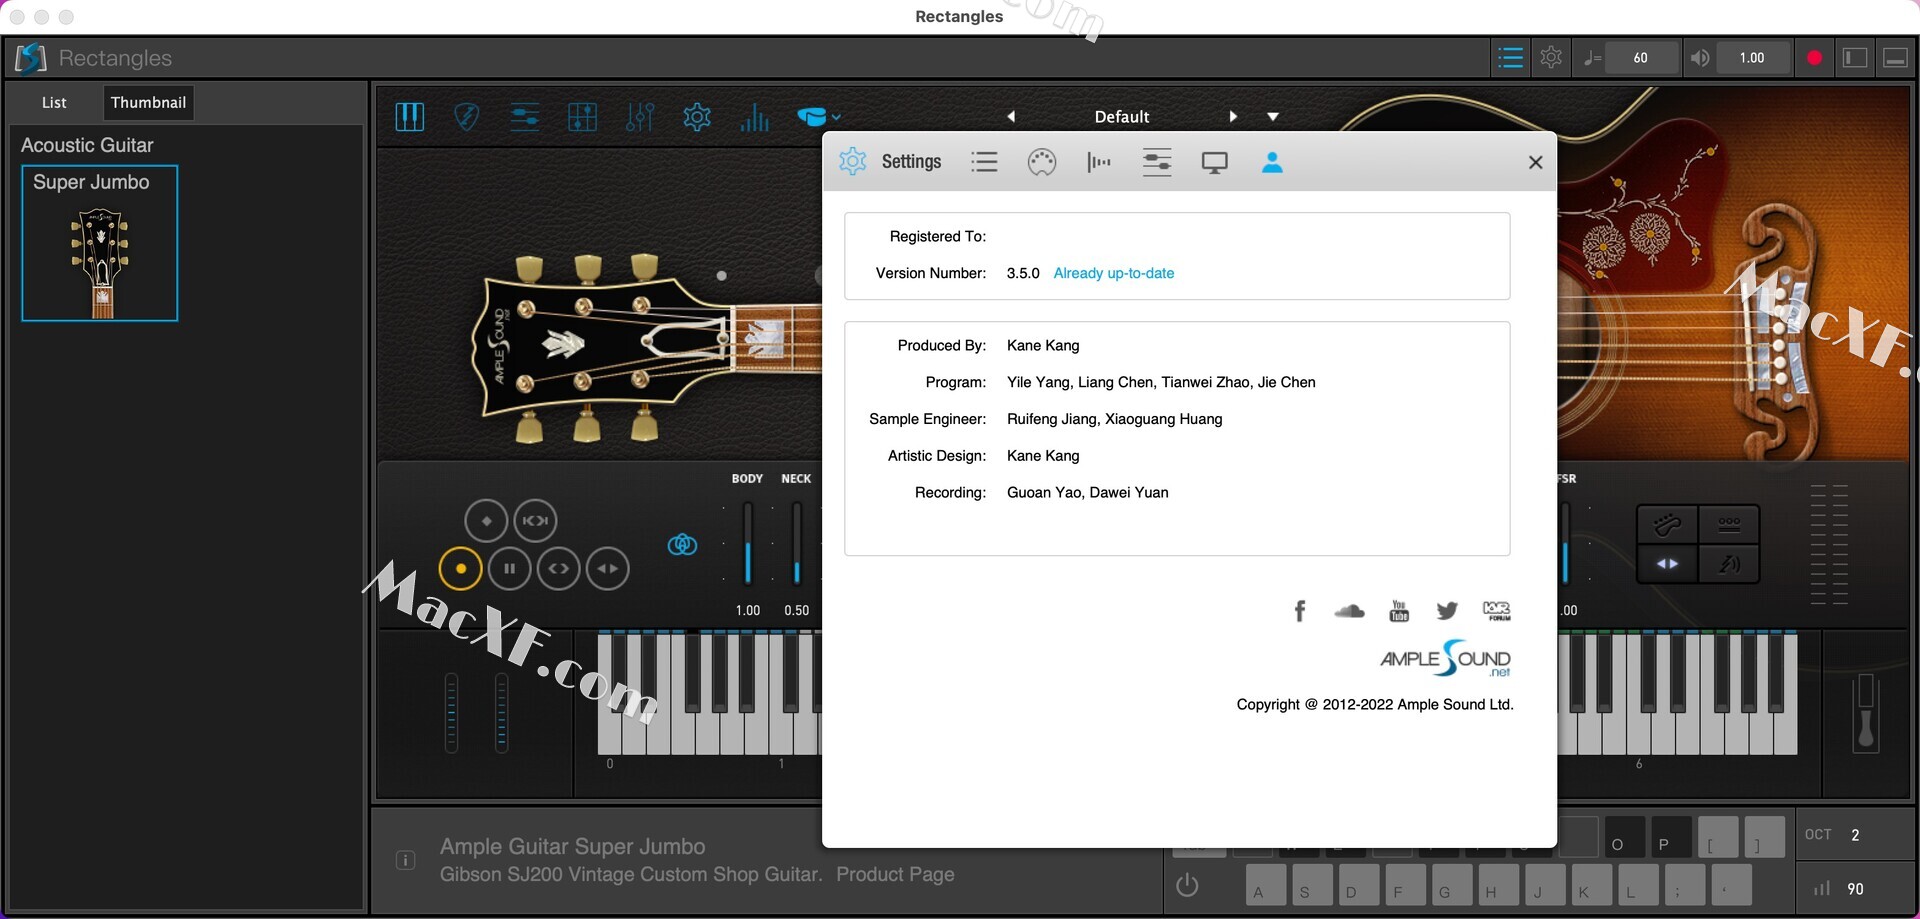
Task: Switch to the List view tab
Action: (x=54, y=103)
